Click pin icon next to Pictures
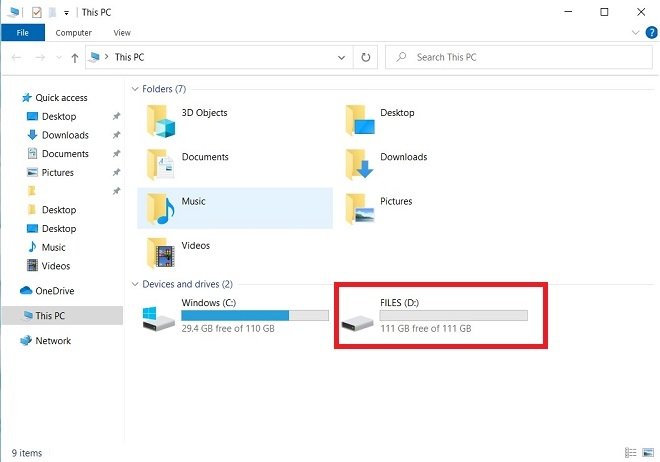The height and width of the screenshot is (462, 660). coord(117,173)
